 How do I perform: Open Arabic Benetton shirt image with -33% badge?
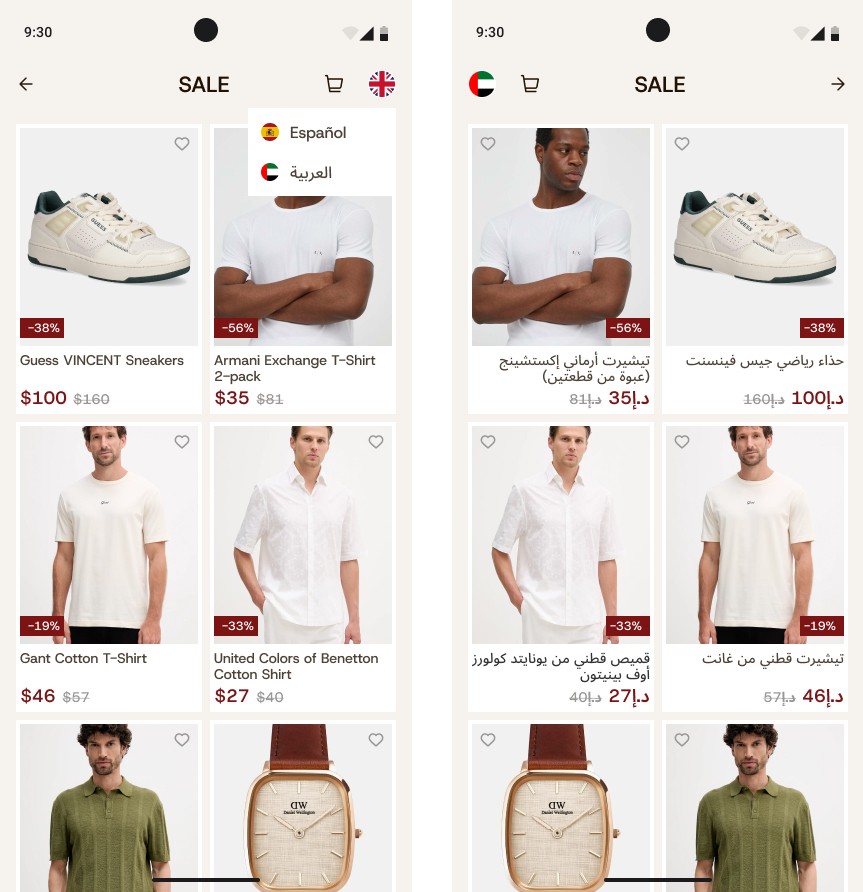tap(561, 535)
